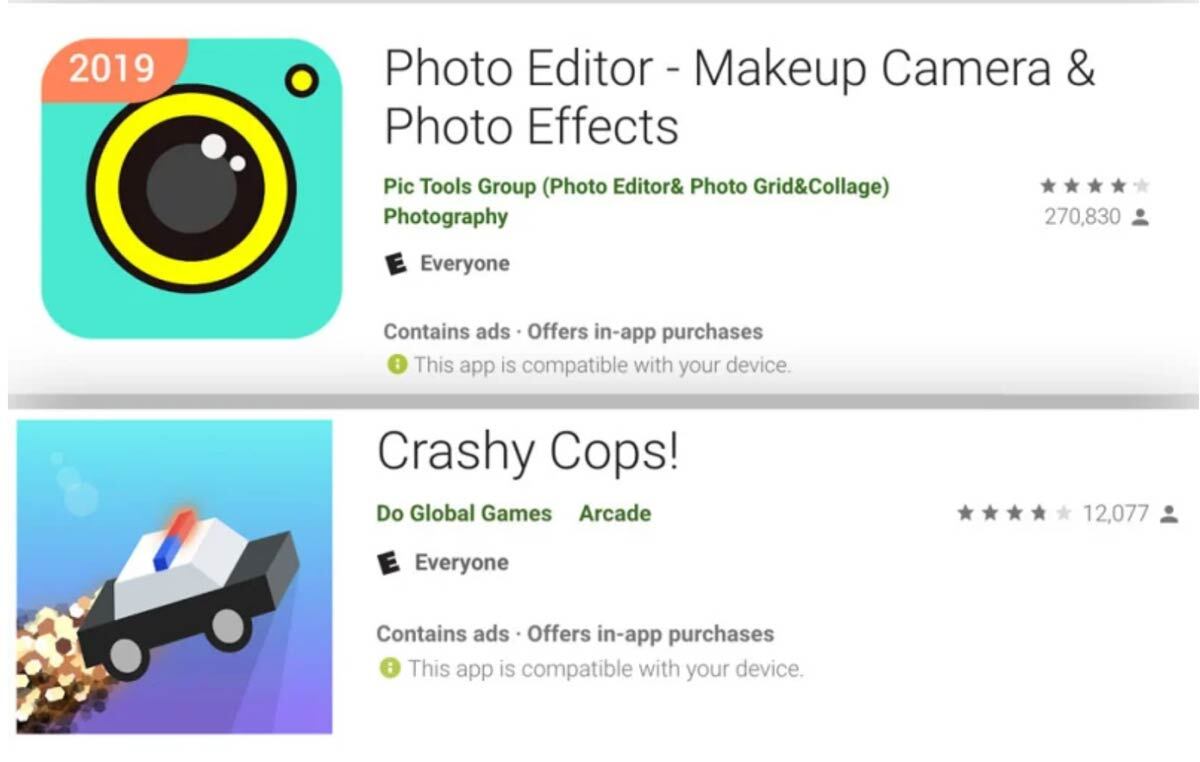Click the green info icon for Crashy Cops compatibility
The height and width of the screenshot is (762, 1200).
coord(390,668)
